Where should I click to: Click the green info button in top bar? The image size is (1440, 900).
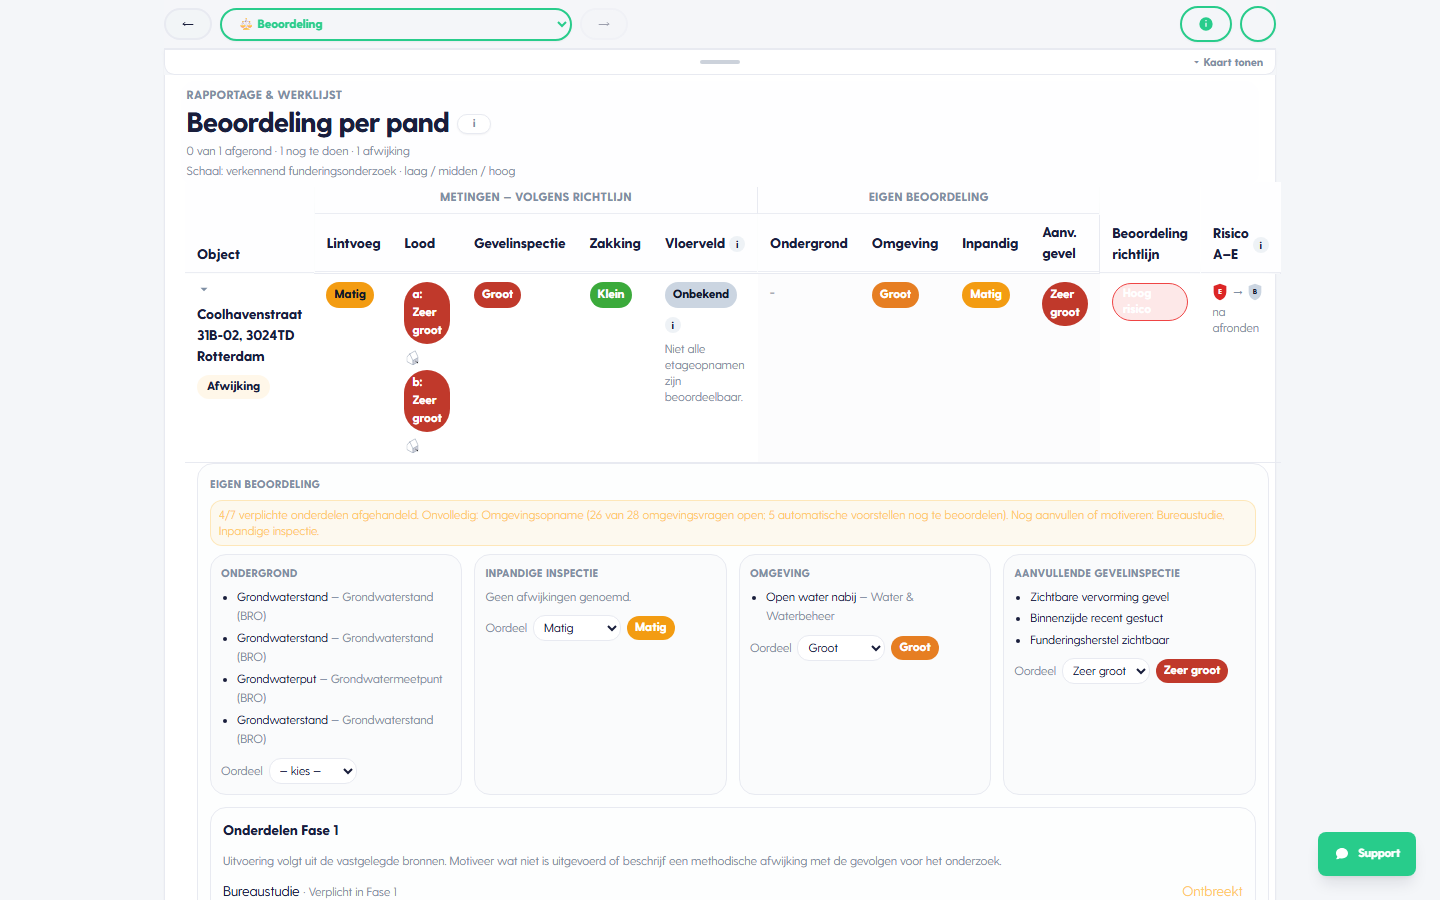(1206, 24)
